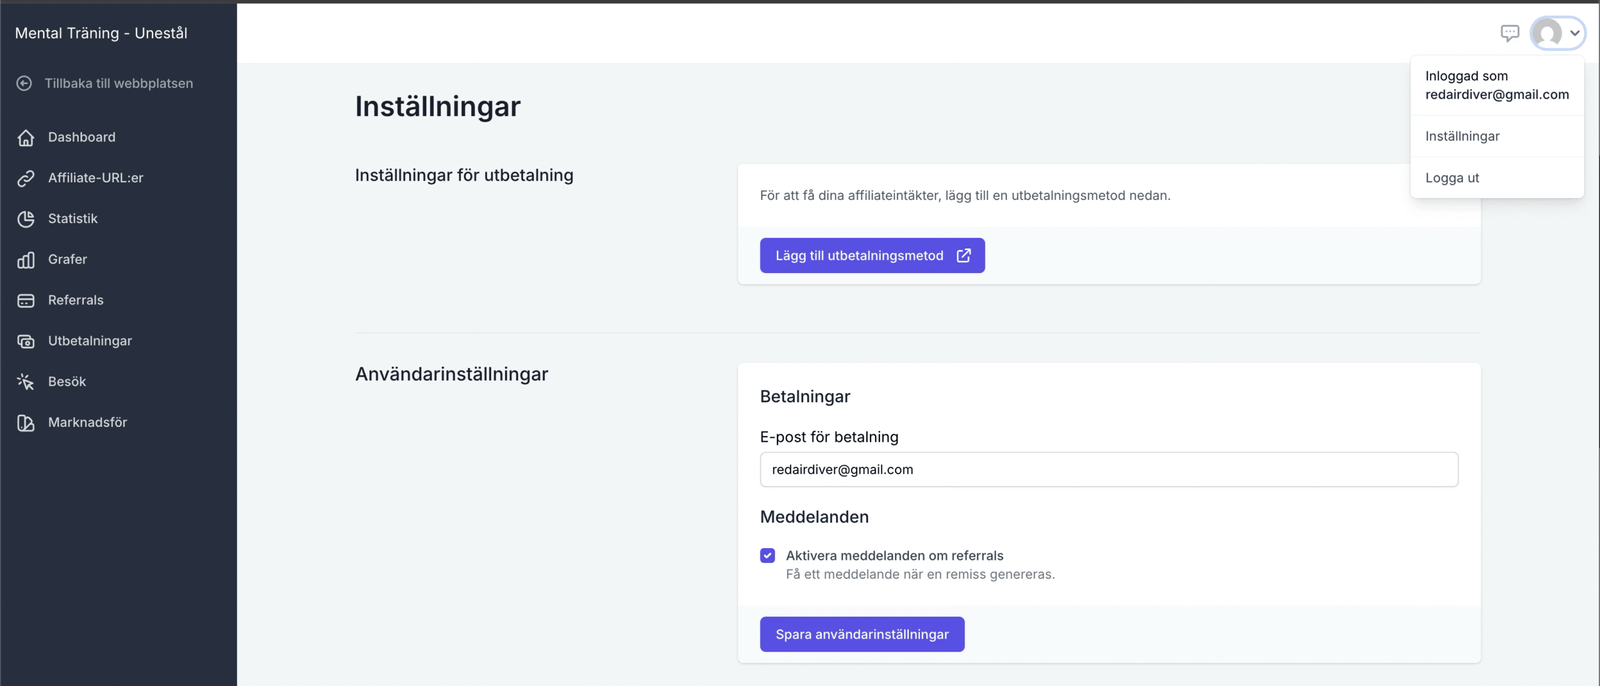Click the E-post för betalning field
The height and width of the screenshot is (686, 1600).
tap(1108, 470)
